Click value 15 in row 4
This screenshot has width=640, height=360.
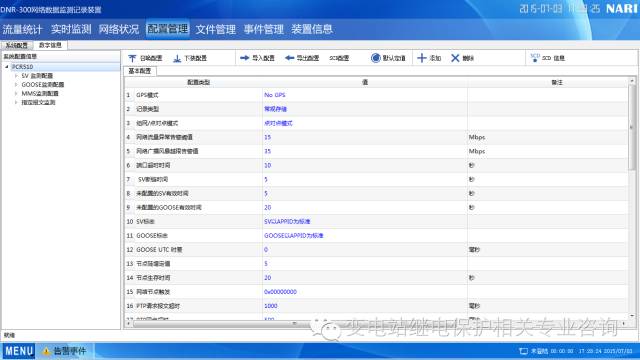coord(267,137)
